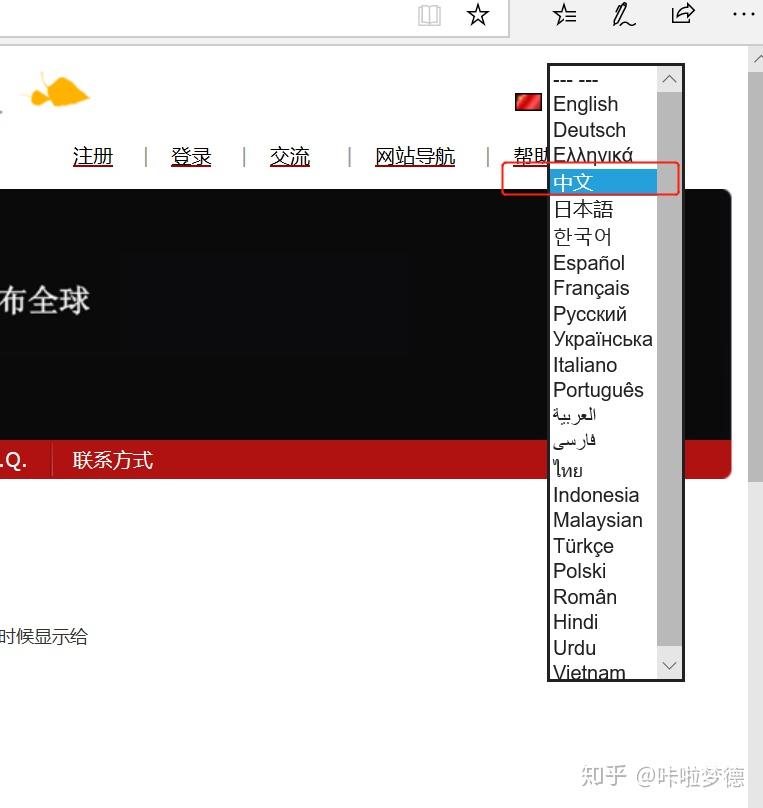The width and height of the screenshot is (763, 808).
Task: Open the favorites hub list icon
Action: point(565,14)
